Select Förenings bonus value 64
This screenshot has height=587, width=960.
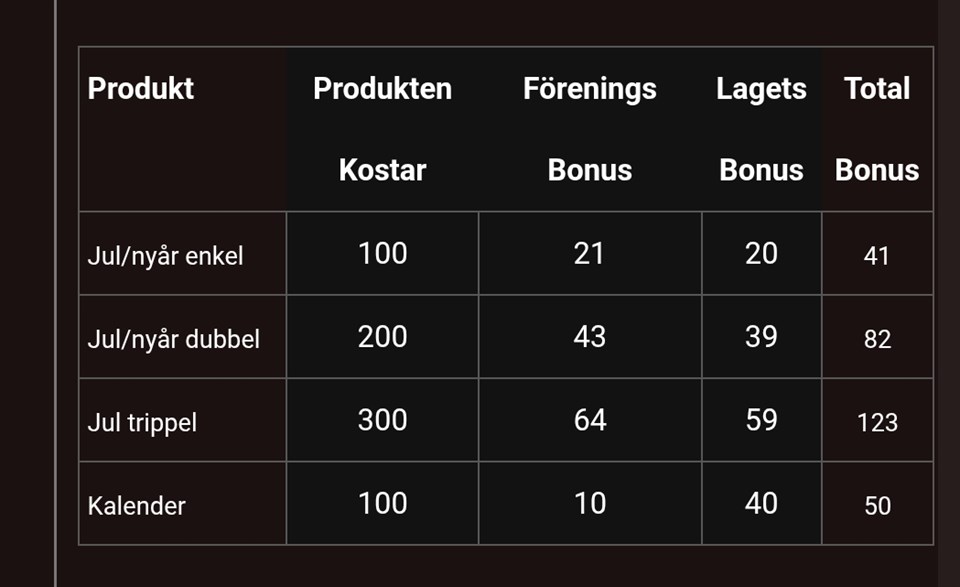pos(589,420)
